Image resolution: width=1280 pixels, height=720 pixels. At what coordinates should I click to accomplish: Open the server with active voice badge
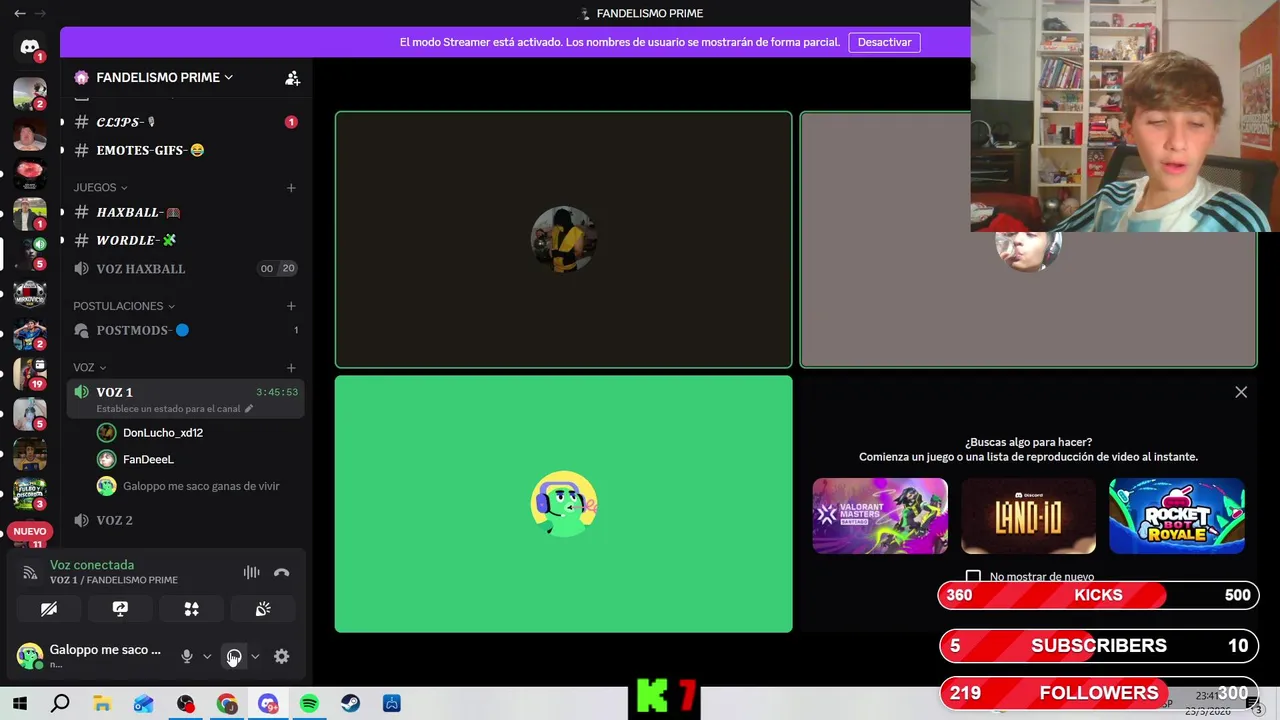tap(30, 253)
